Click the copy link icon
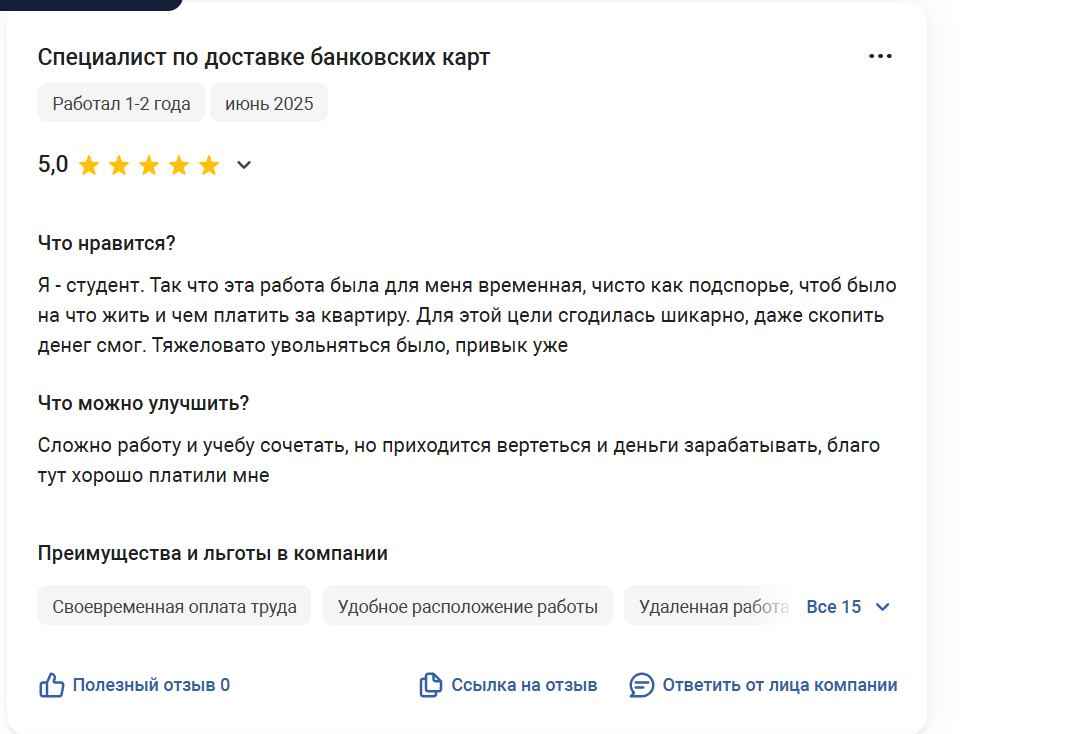Viewport: 1073px width, 734px height. click(x=430, y=685)
